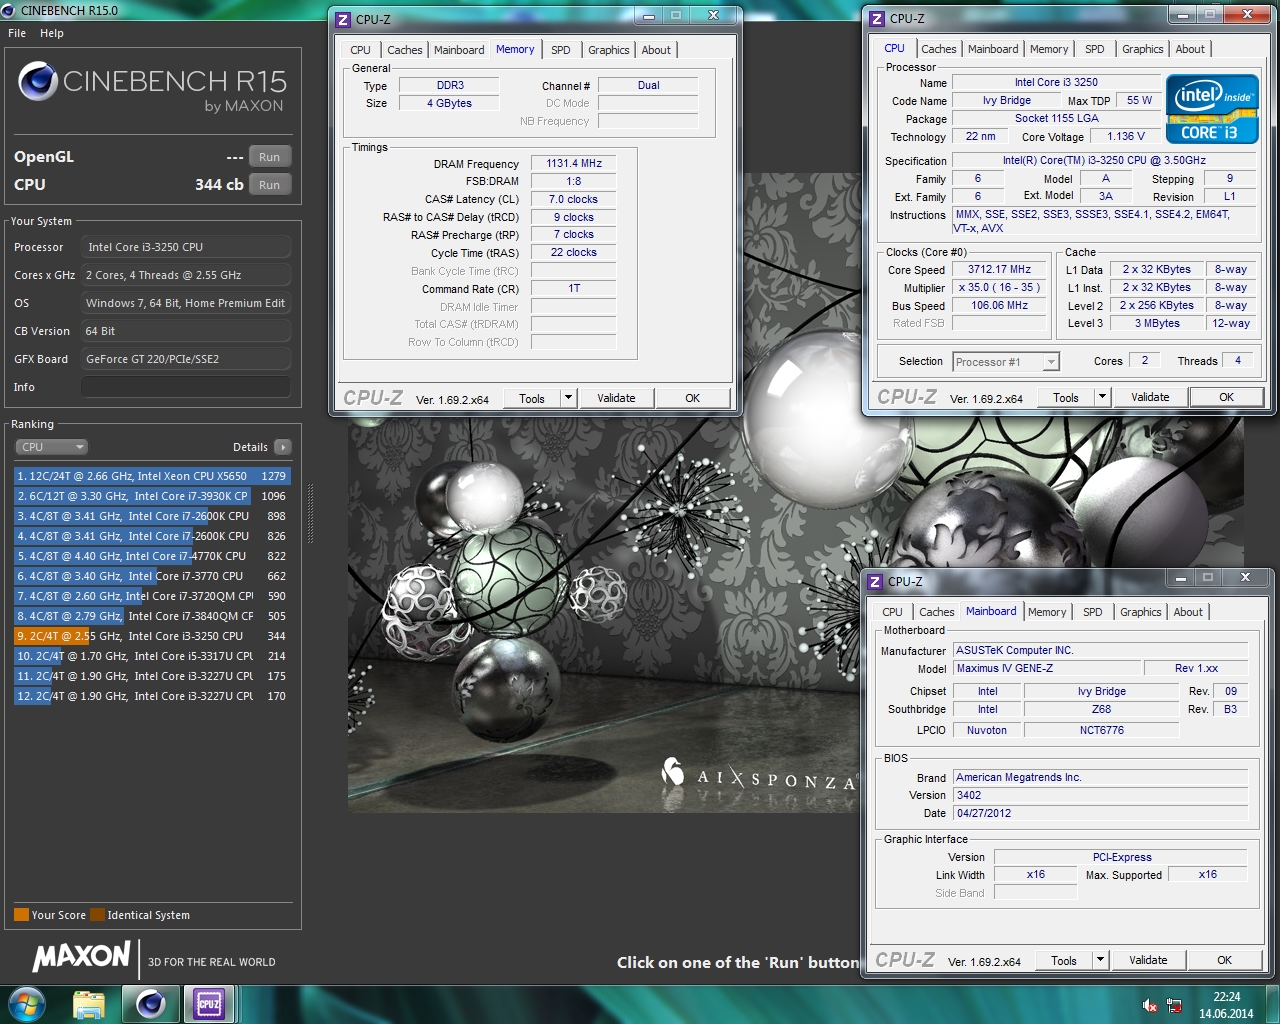Click the Cinebench taskbar icon

click(151, 1004)
